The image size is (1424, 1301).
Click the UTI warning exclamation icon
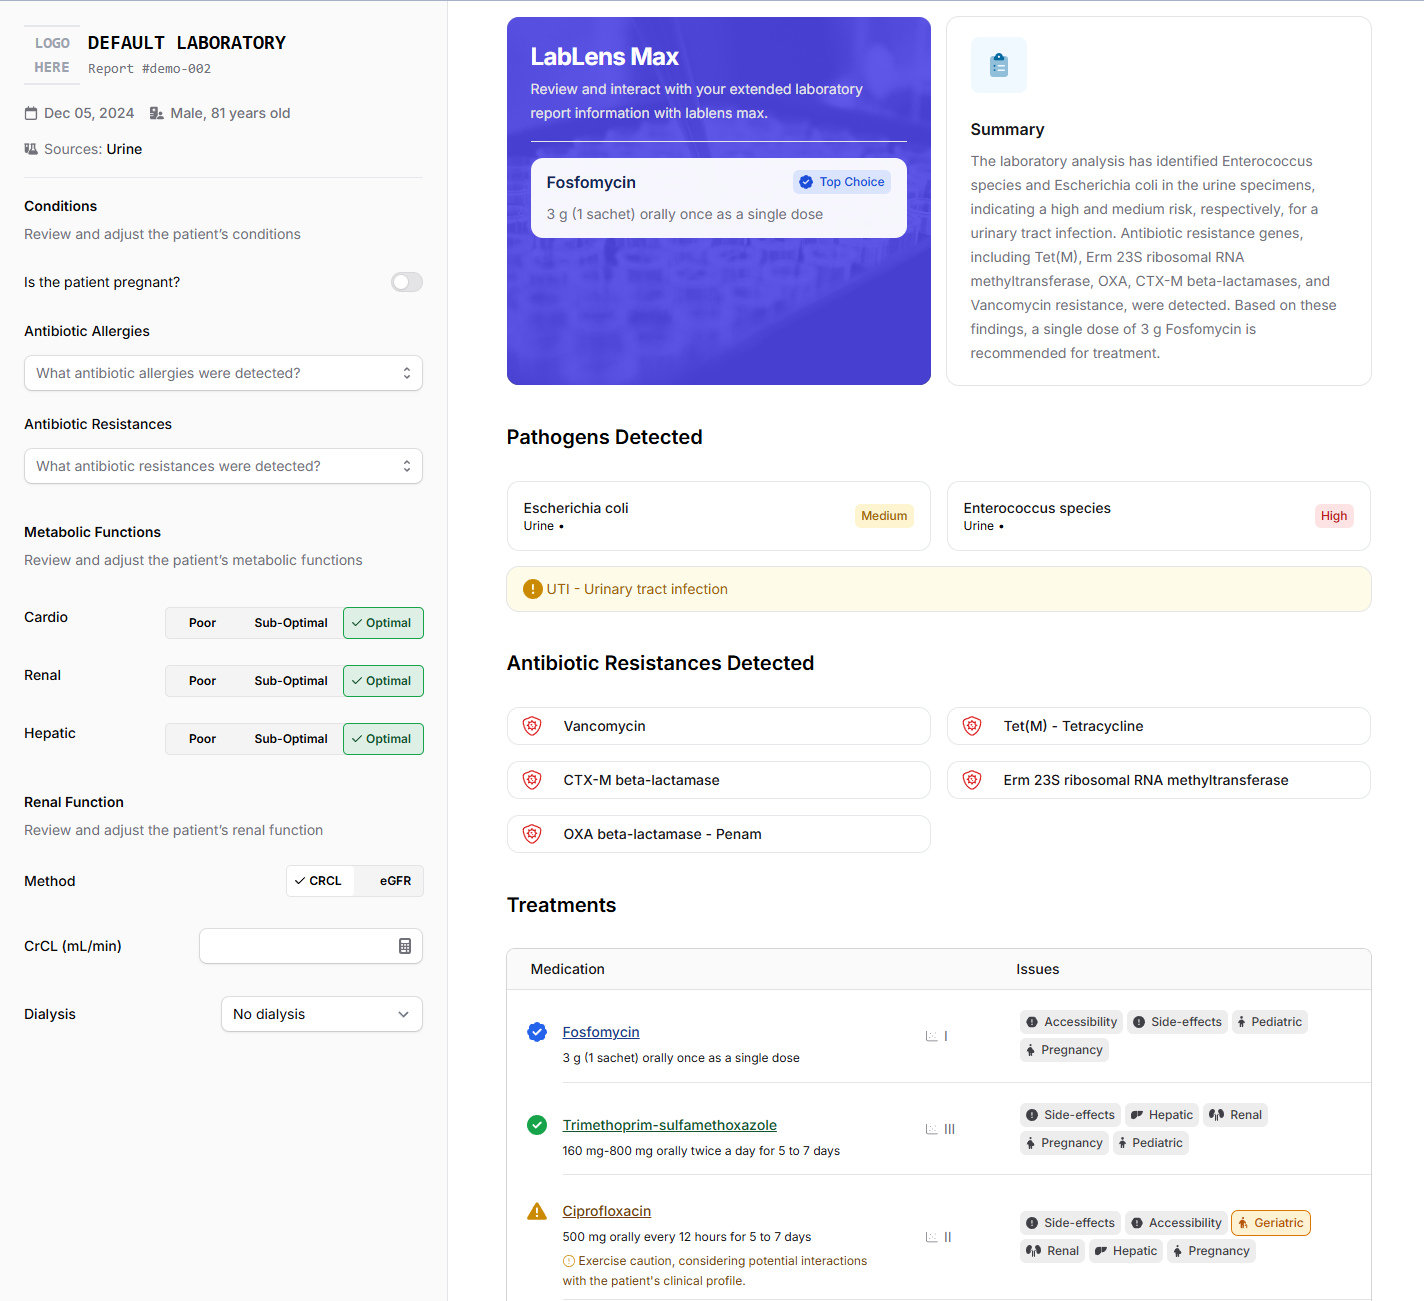point(533,589)
